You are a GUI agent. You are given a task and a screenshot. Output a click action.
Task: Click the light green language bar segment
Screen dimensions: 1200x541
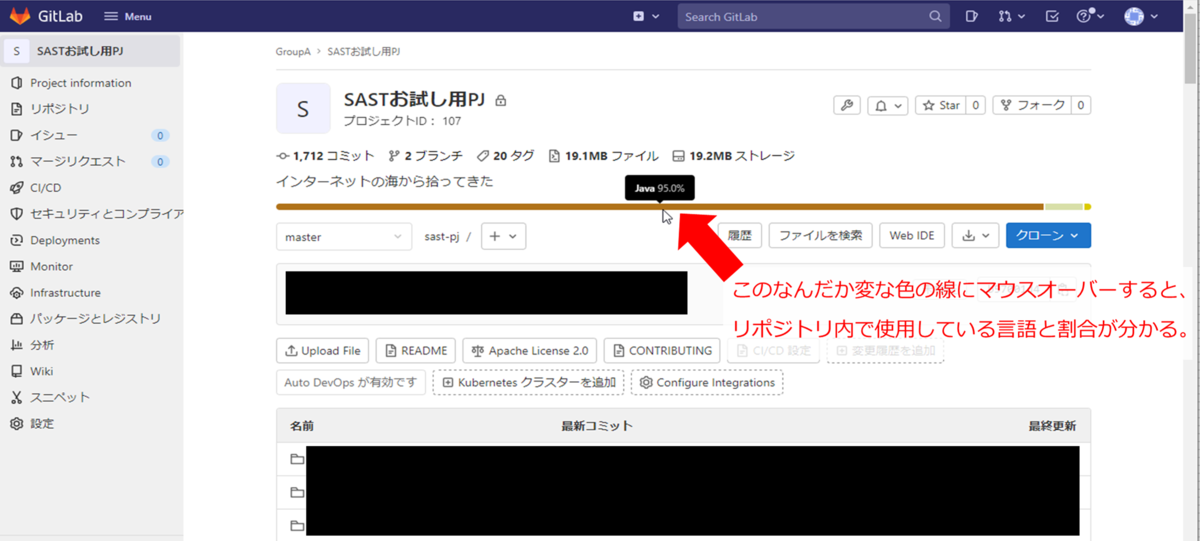tap(1064, 207)
